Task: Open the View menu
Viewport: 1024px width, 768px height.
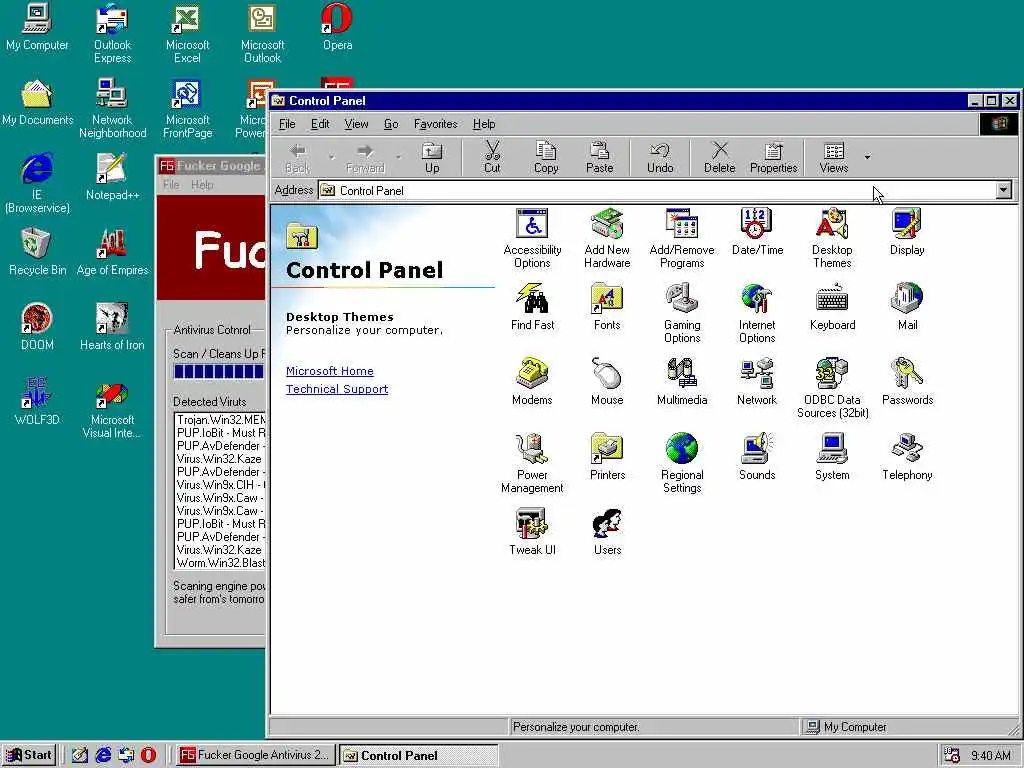Action: pyautogui.click(x=357, y=124)
